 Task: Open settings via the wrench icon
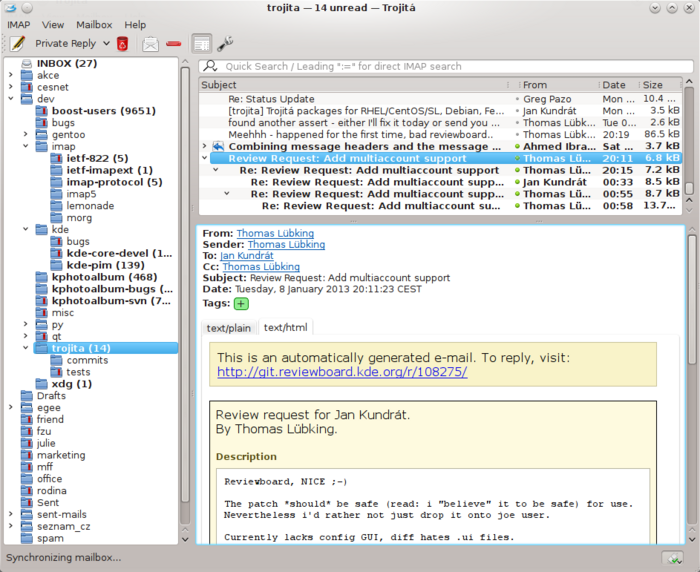point(225,44)
